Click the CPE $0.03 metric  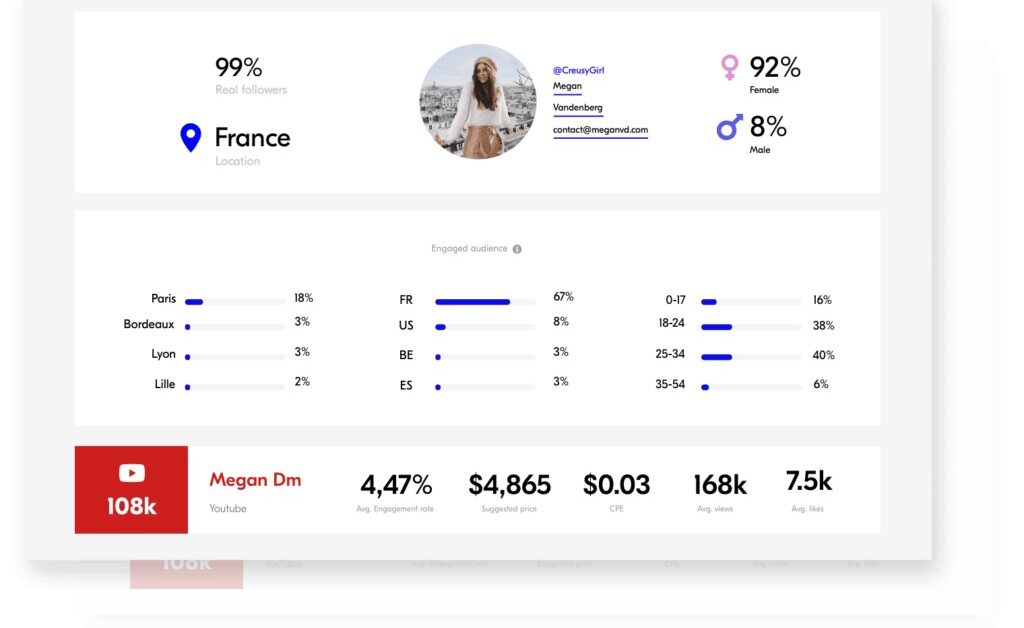pyautogui.click(x=616, y=485)
